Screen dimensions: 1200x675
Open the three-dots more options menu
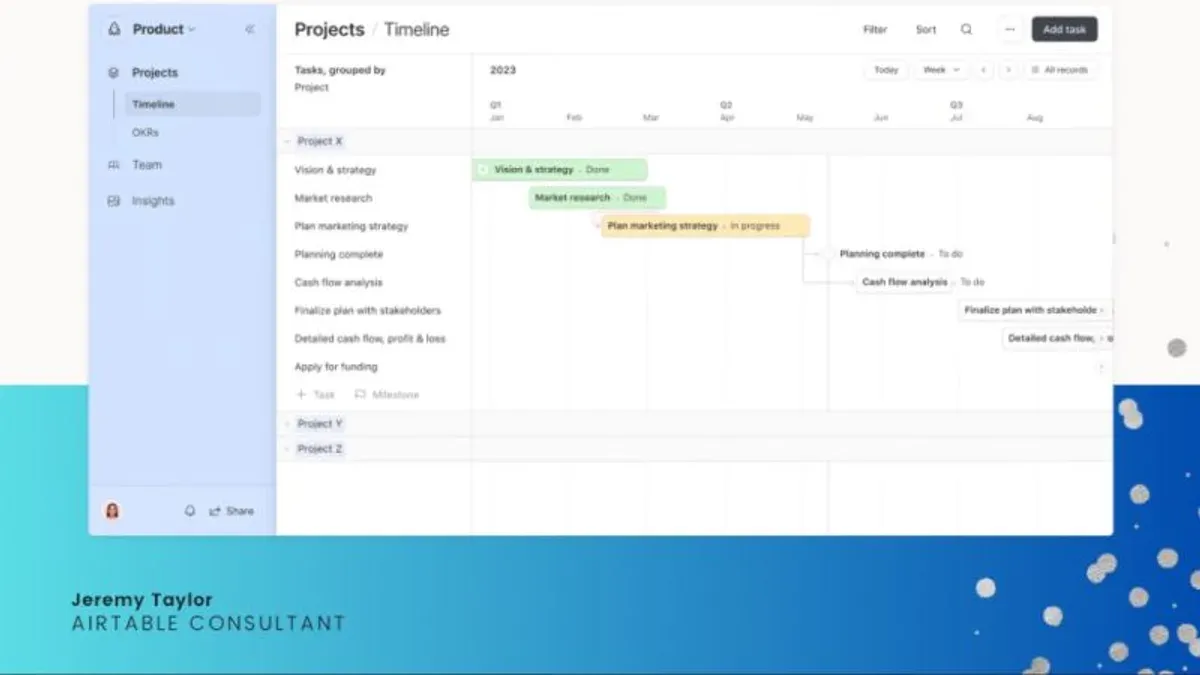pos(1010,30)
